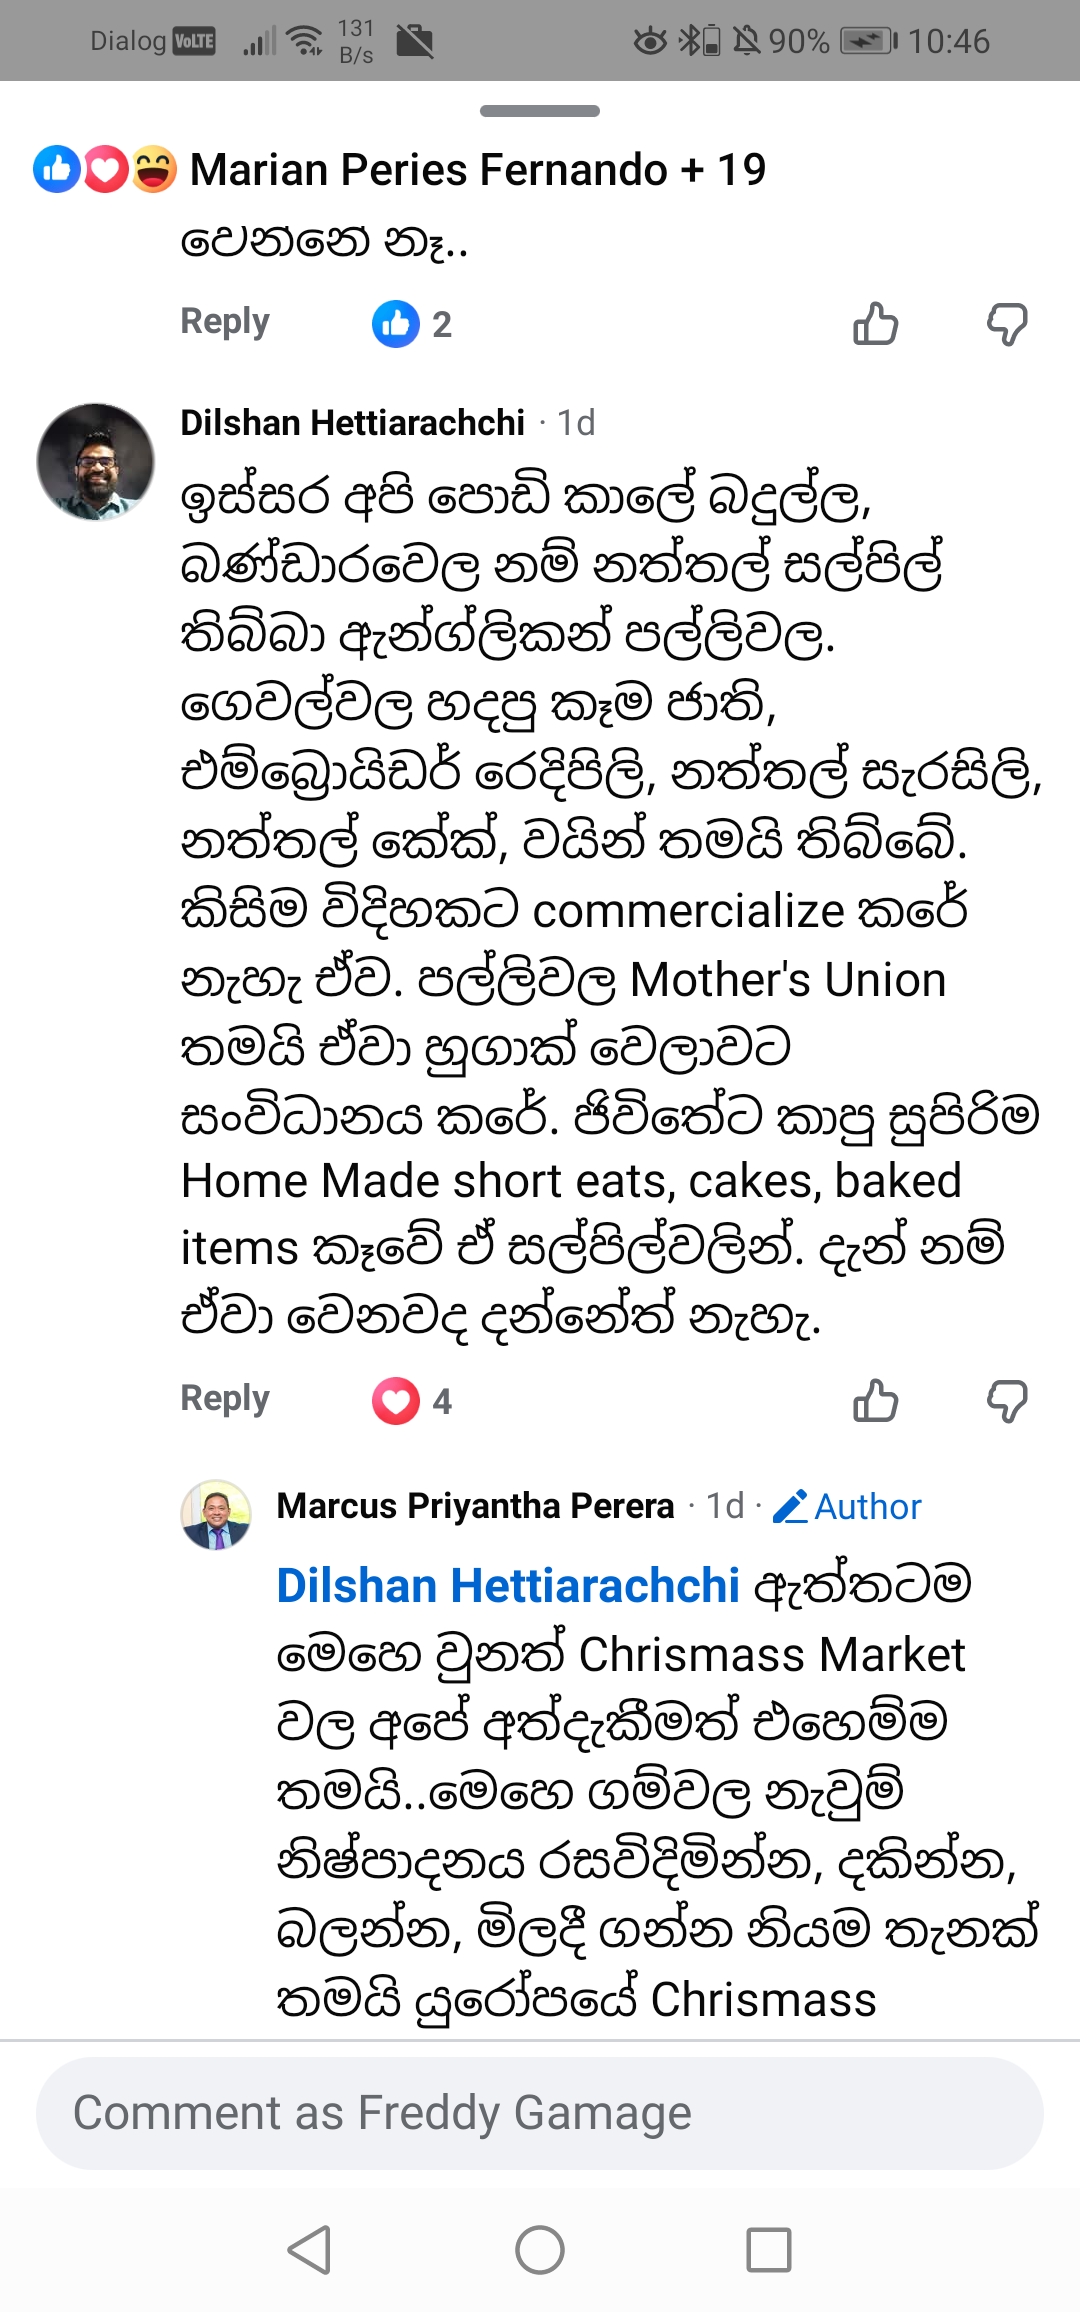View the heart reaction on Dilshan's comment
This screenshot has height=2312, width=1080.
[x=396, y=1400]
